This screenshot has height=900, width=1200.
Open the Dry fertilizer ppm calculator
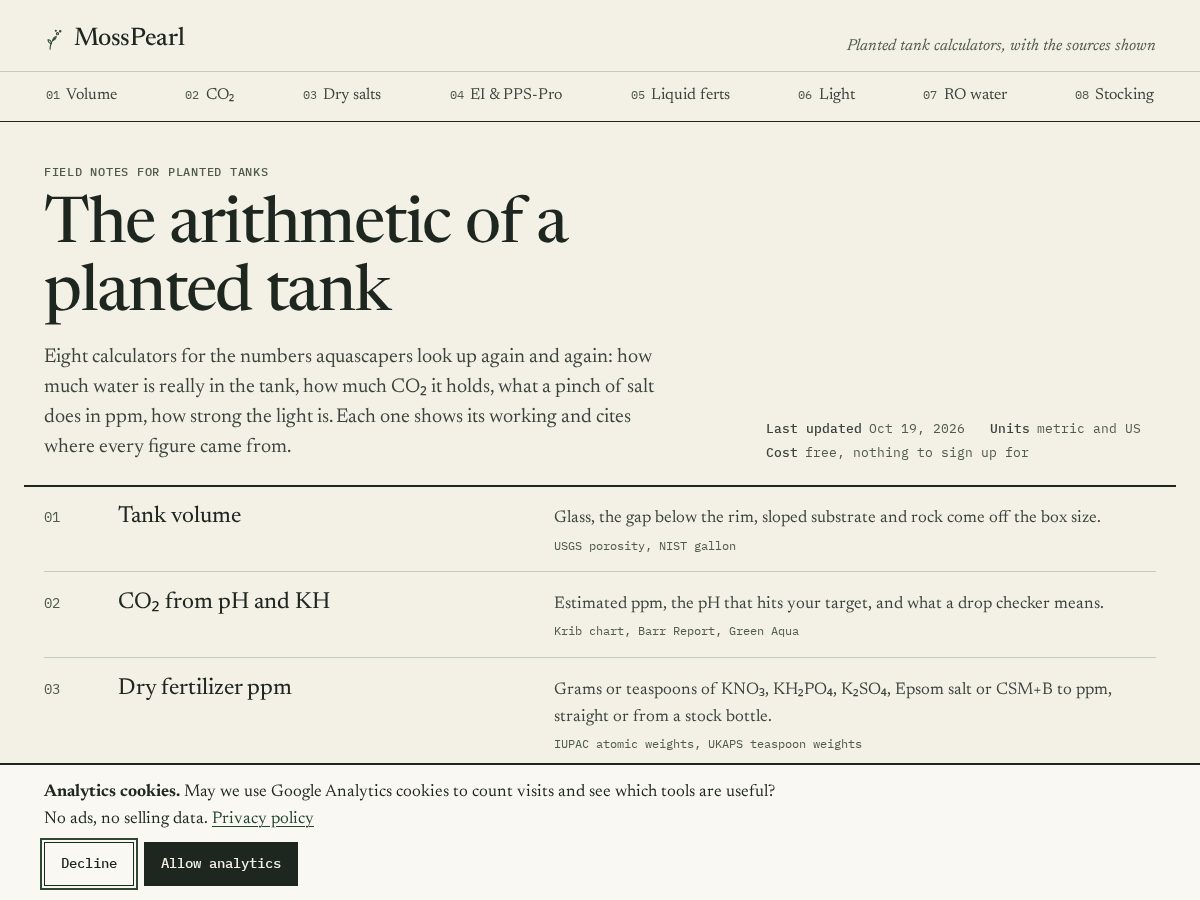(205, 687)
